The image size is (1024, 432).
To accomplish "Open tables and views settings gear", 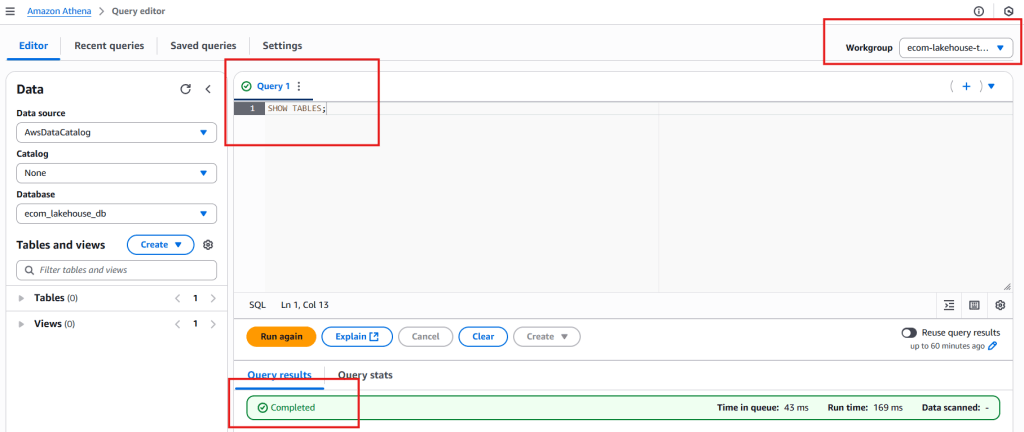I will click(208, 245).
